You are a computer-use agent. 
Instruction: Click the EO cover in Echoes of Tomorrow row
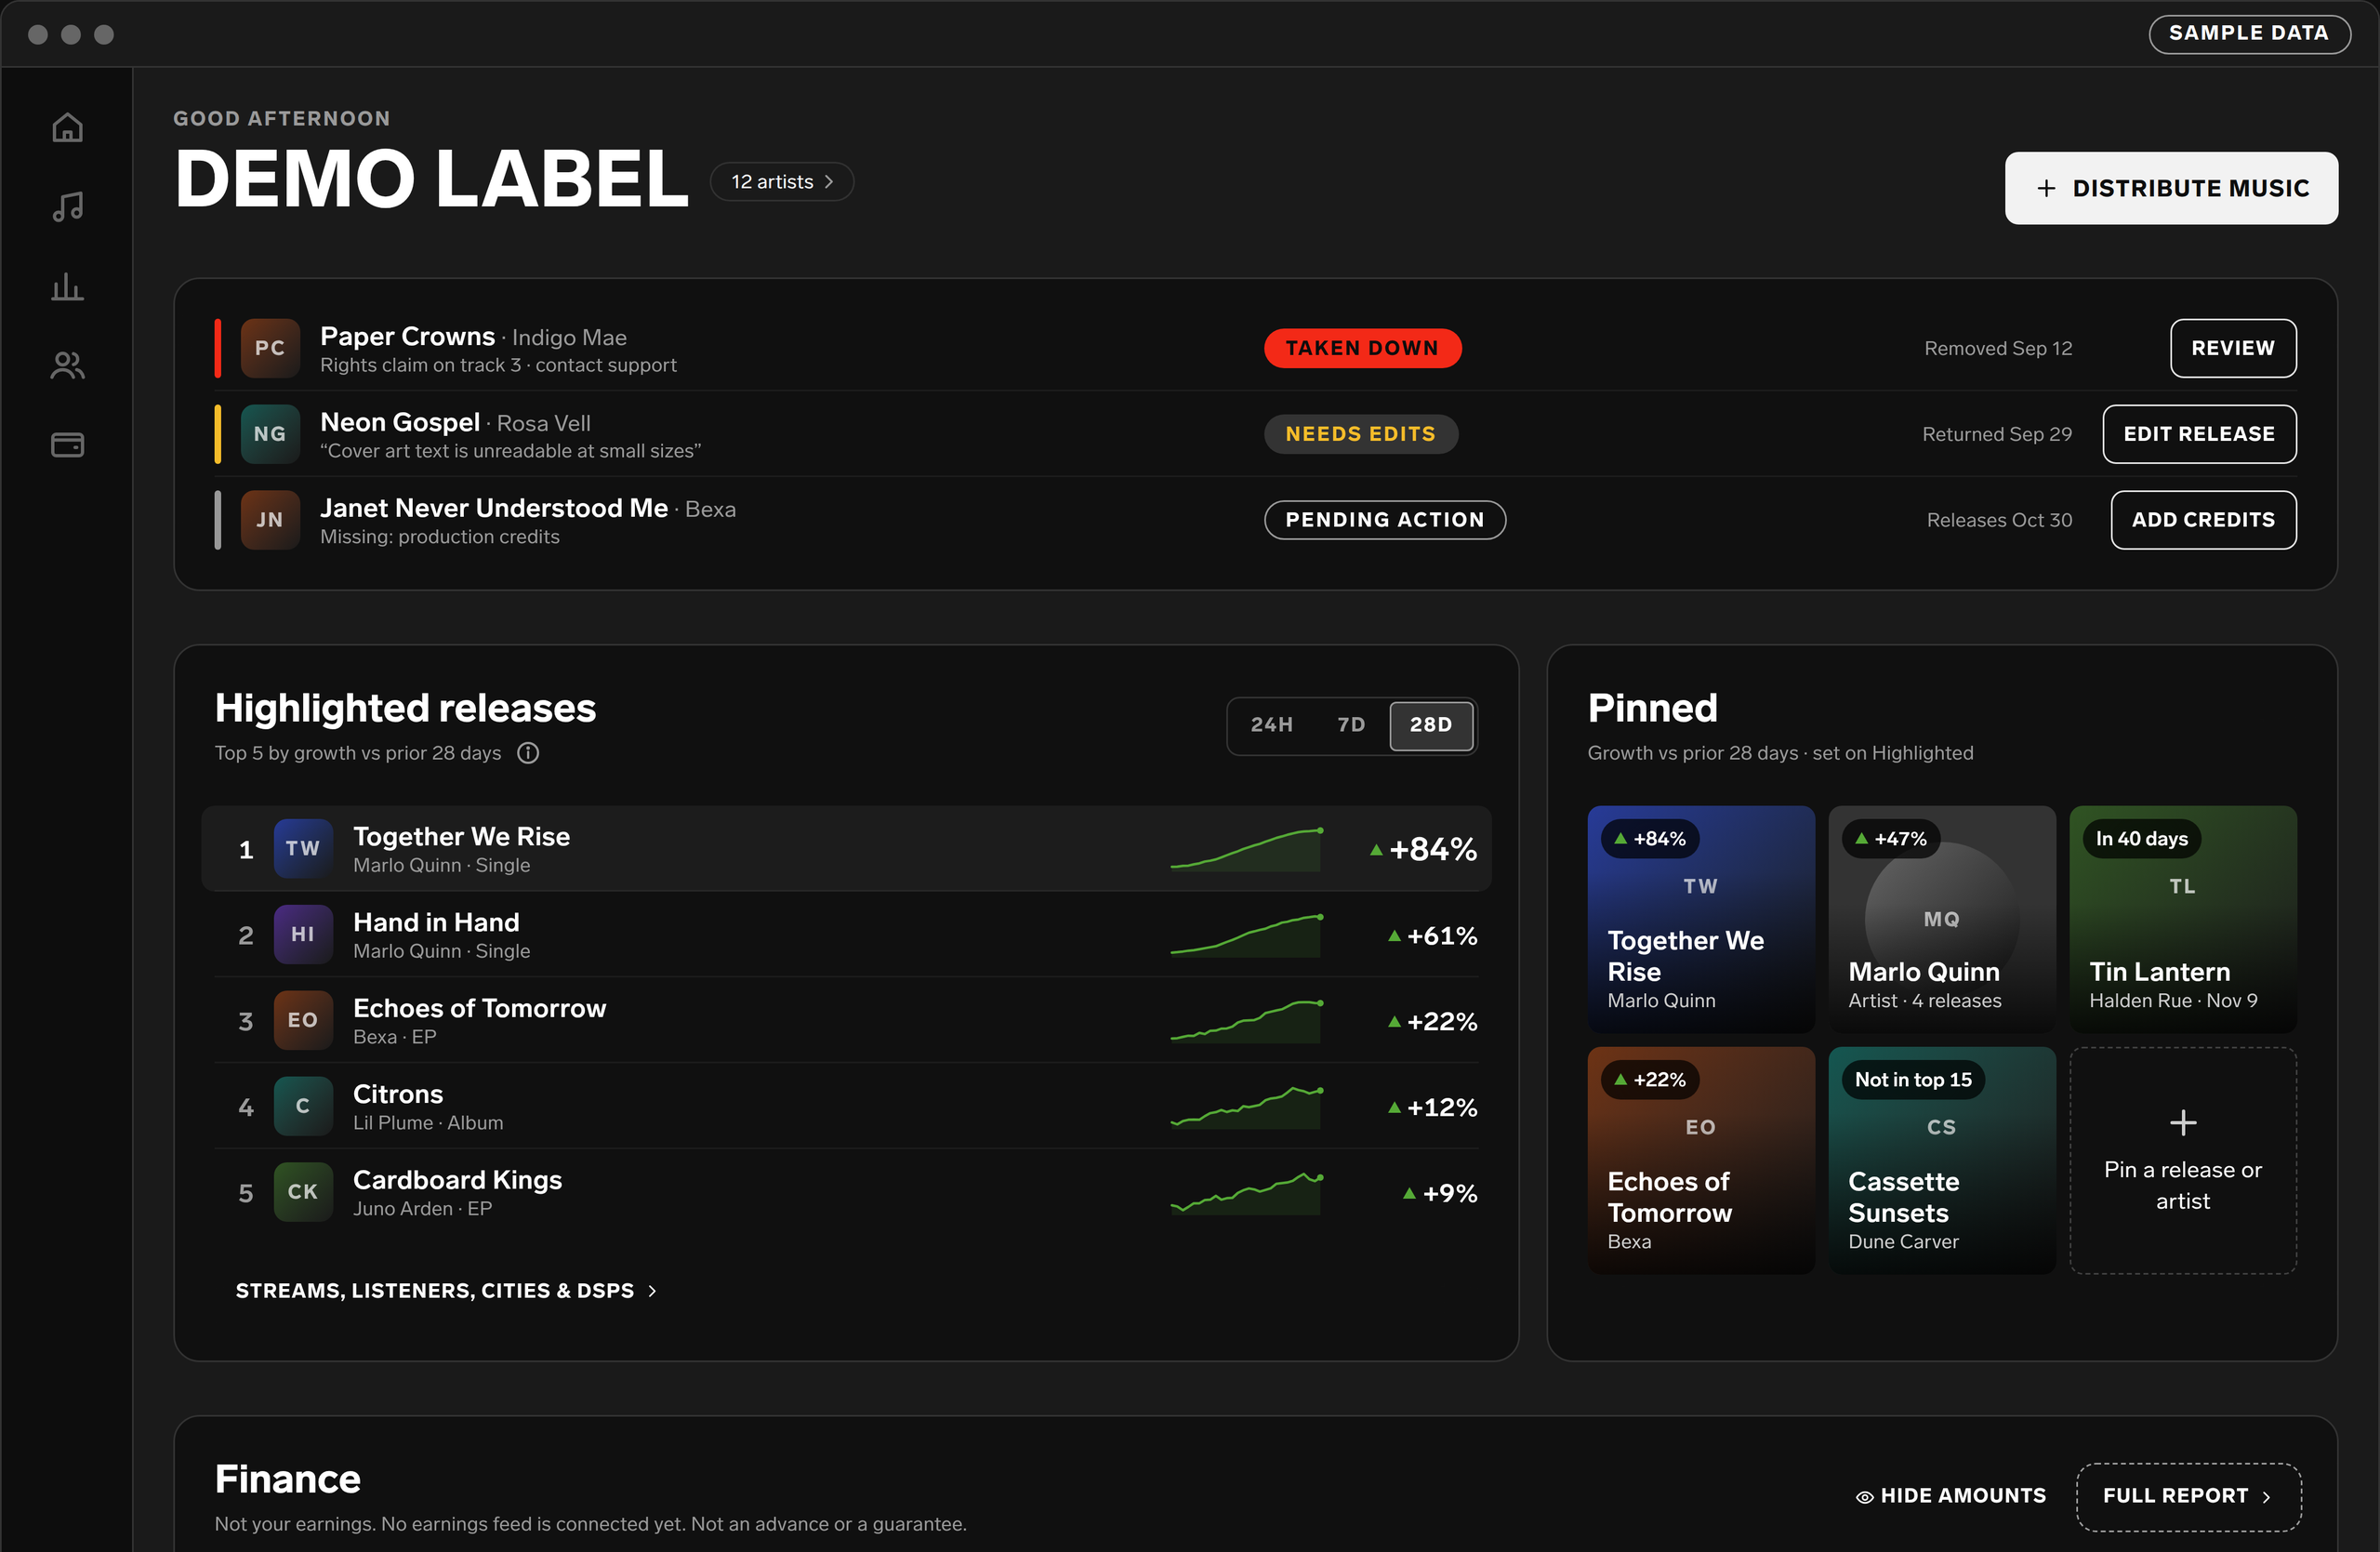pos(303,1021)
